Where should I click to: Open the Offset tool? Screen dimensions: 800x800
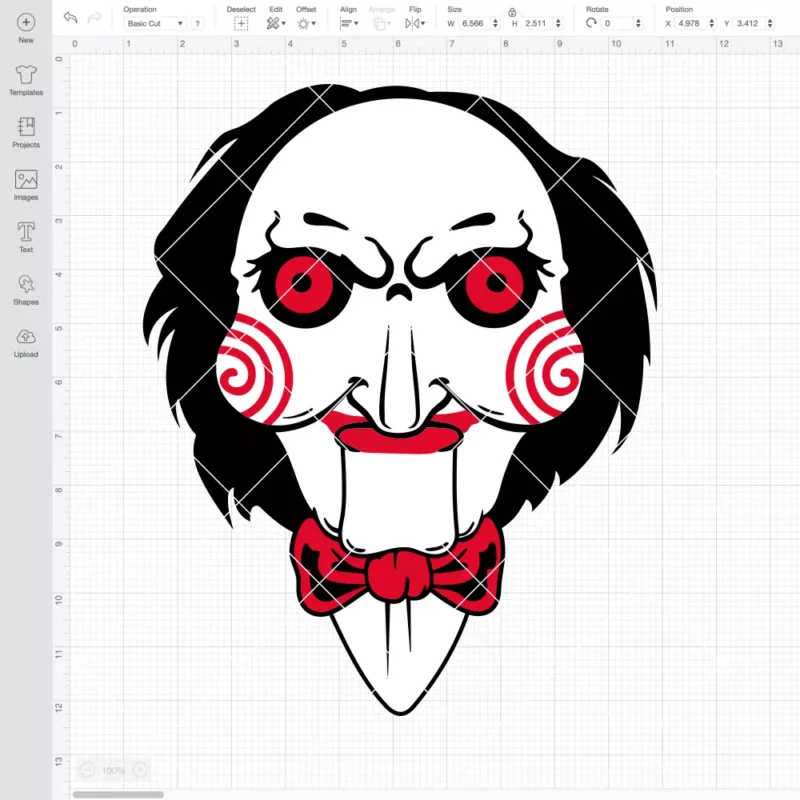click(x=304, y=23)
